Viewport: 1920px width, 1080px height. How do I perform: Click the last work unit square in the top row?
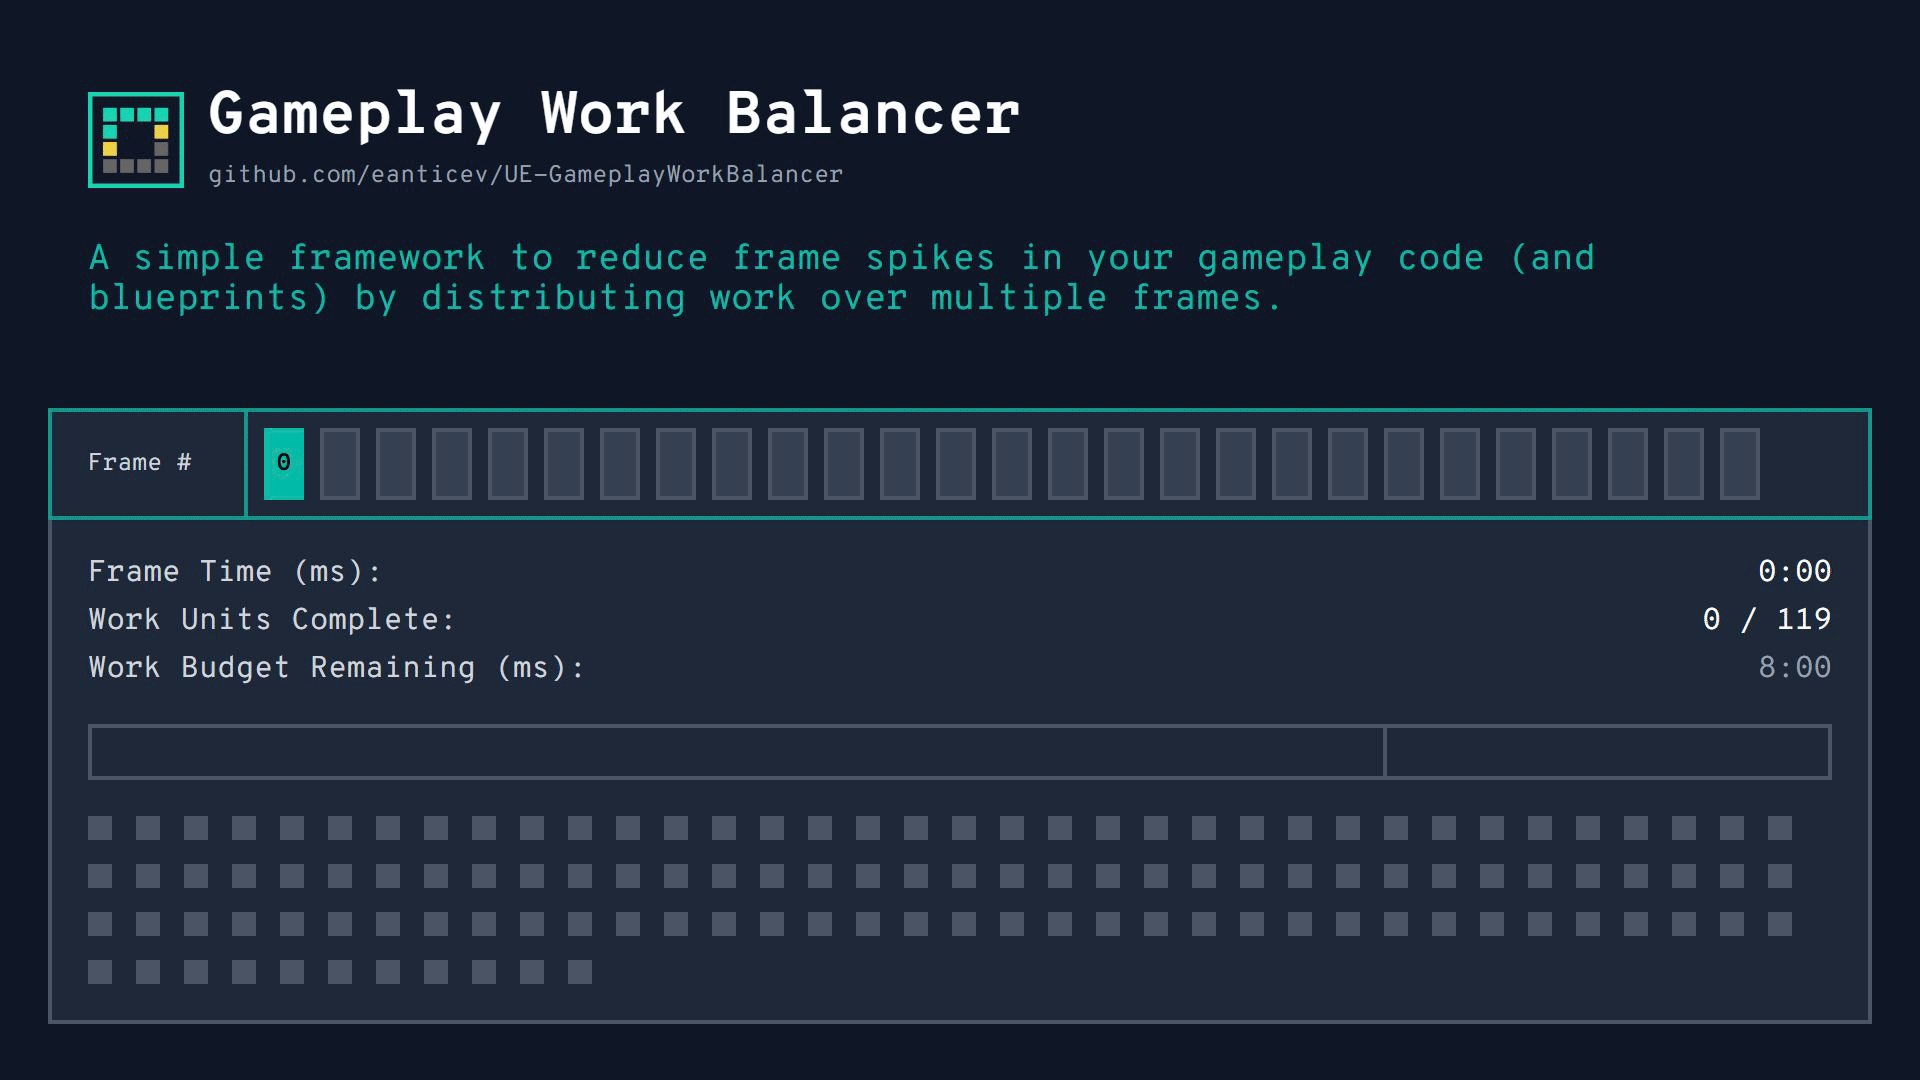click(1780, 828)
